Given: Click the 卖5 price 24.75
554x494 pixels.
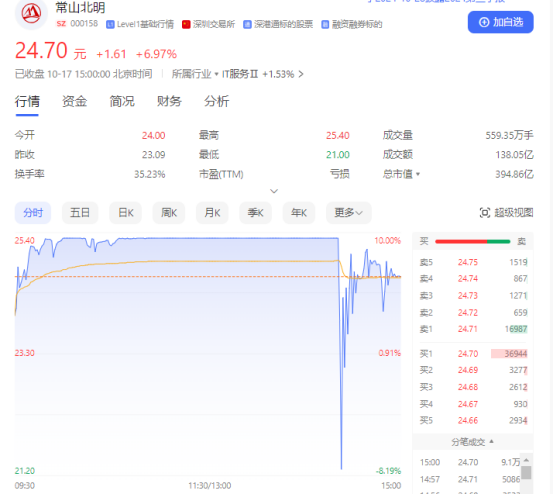Looking at the screenshot, I should (x=468, y=262).
